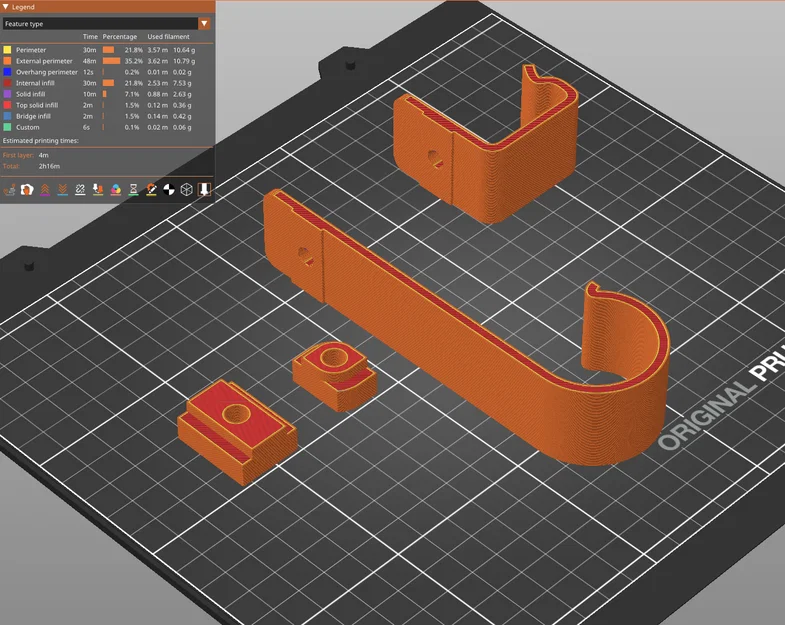Click the Total 2h16m time value
The width and height of the screenshot is (785, 625).
tap(49, 166)
